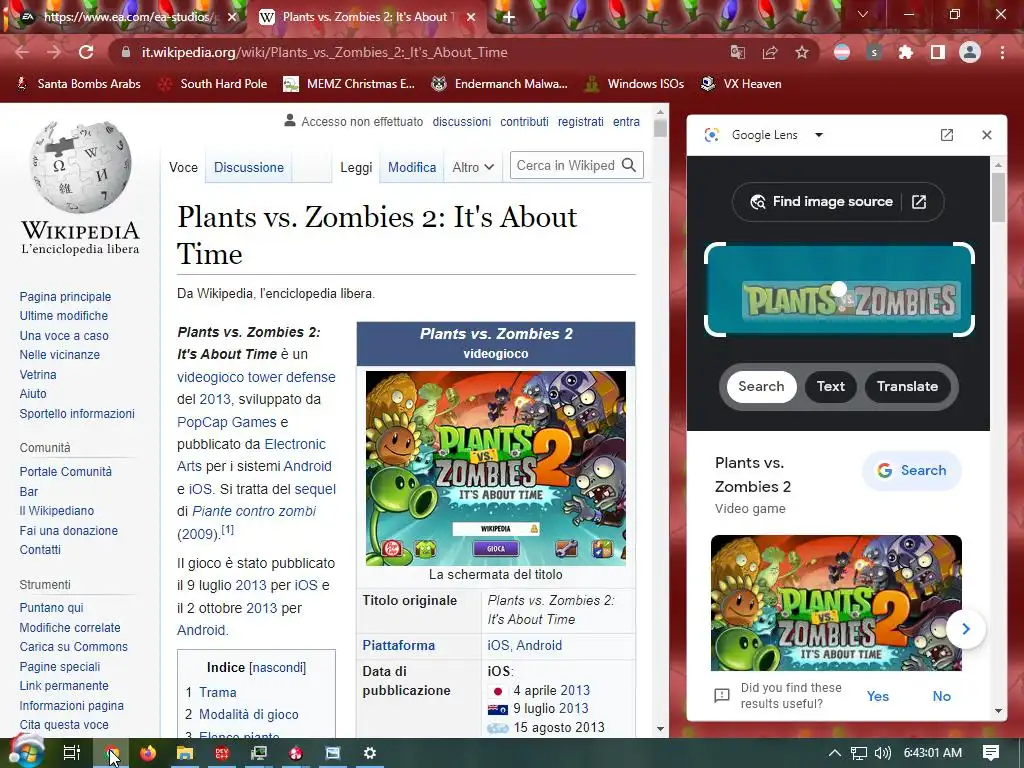This screenshot has height=768, width=1024.
Task: Open the game title screen image in infobox
Action: pos(496,468)
